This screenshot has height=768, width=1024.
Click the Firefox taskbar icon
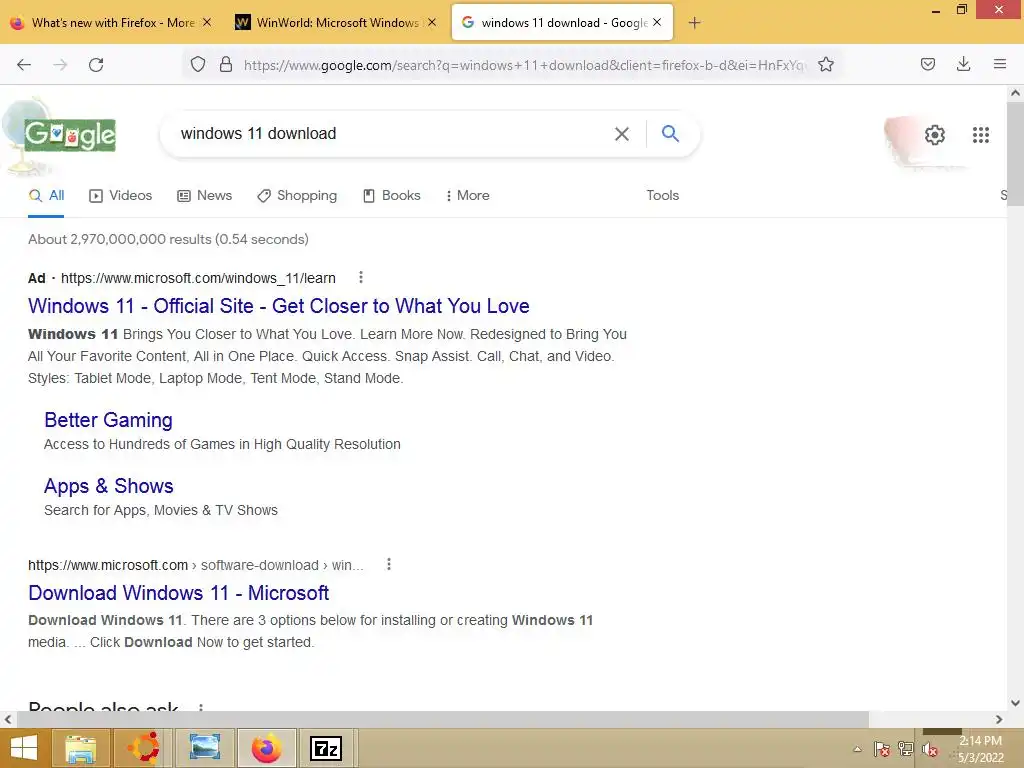pyautogui.click(x=266, y=748)
